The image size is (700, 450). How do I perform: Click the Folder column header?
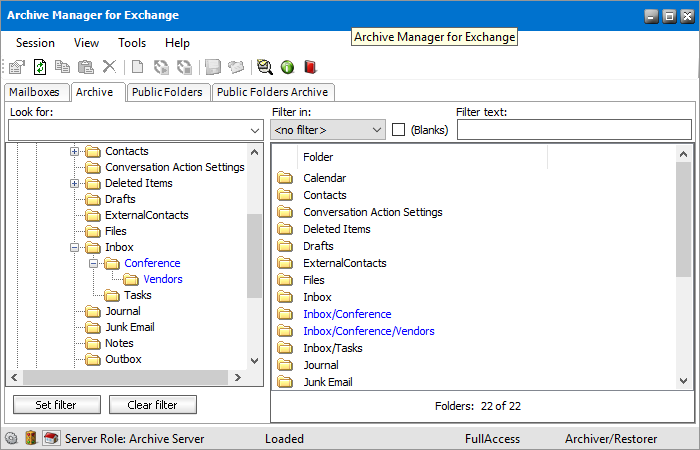click(422, 157)
